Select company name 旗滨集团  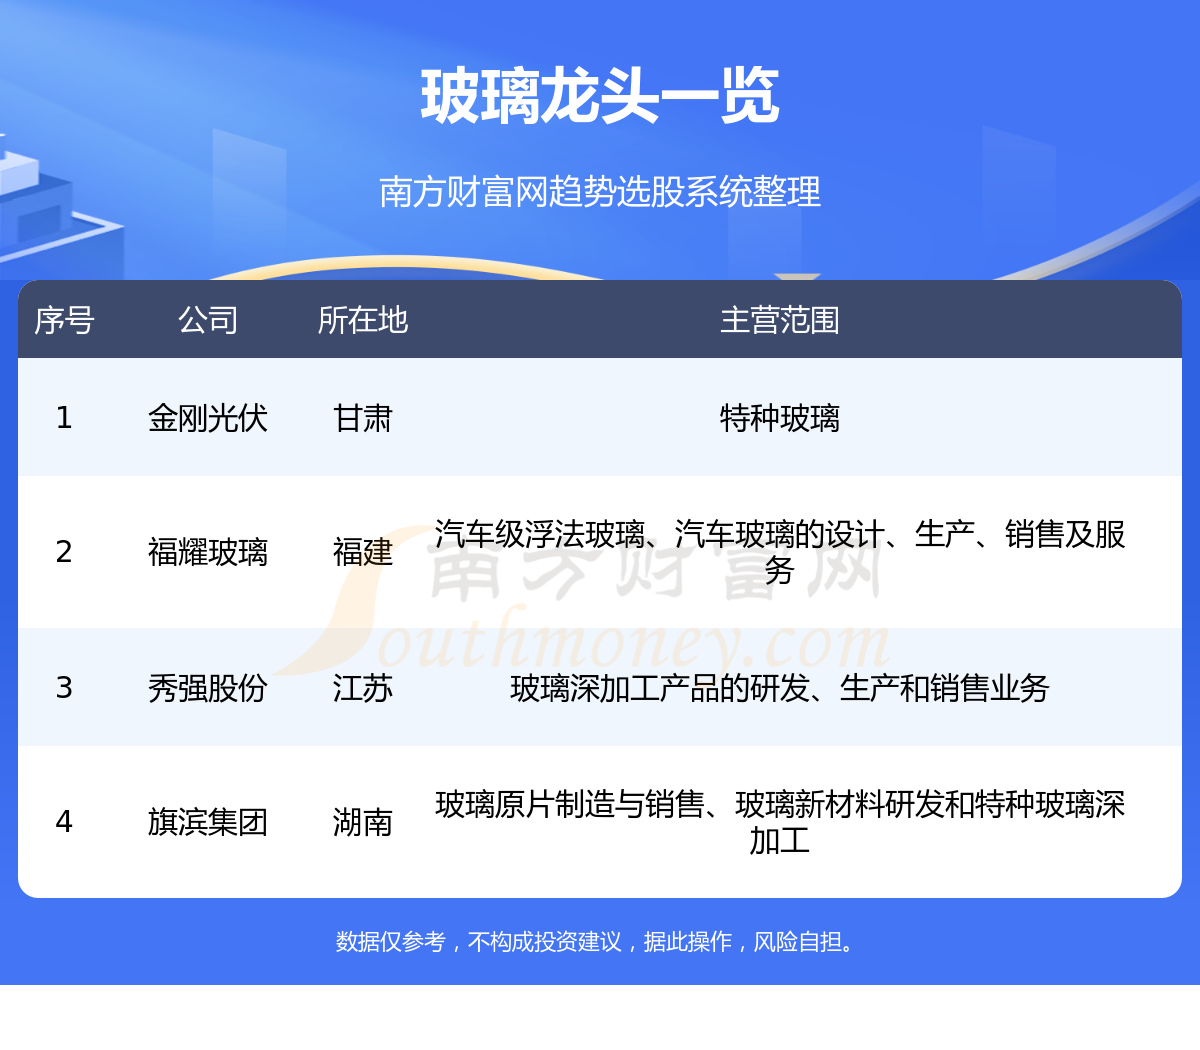[x=208, y=822]
